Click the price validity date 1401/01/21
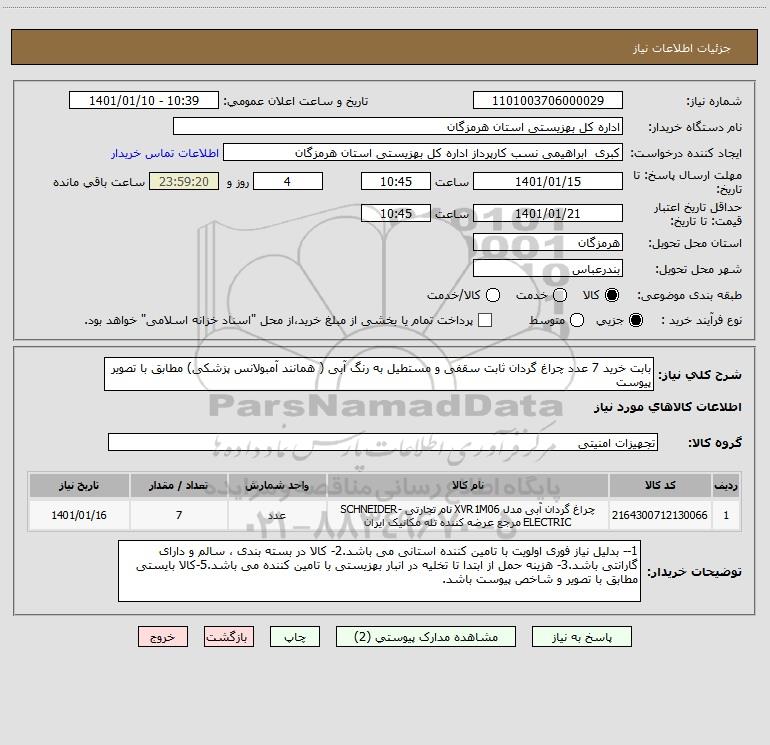Image resolution: width=770 pixels, height=745 pixels. tap(548, 213)
